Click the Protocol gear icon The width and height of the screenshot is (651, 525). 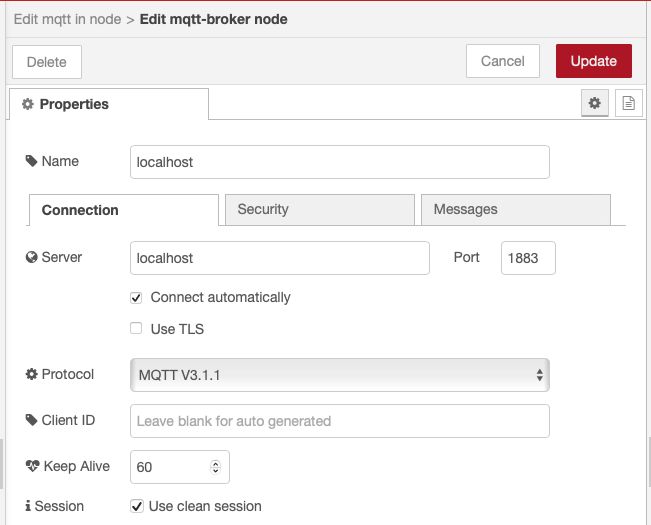(32, 374)
